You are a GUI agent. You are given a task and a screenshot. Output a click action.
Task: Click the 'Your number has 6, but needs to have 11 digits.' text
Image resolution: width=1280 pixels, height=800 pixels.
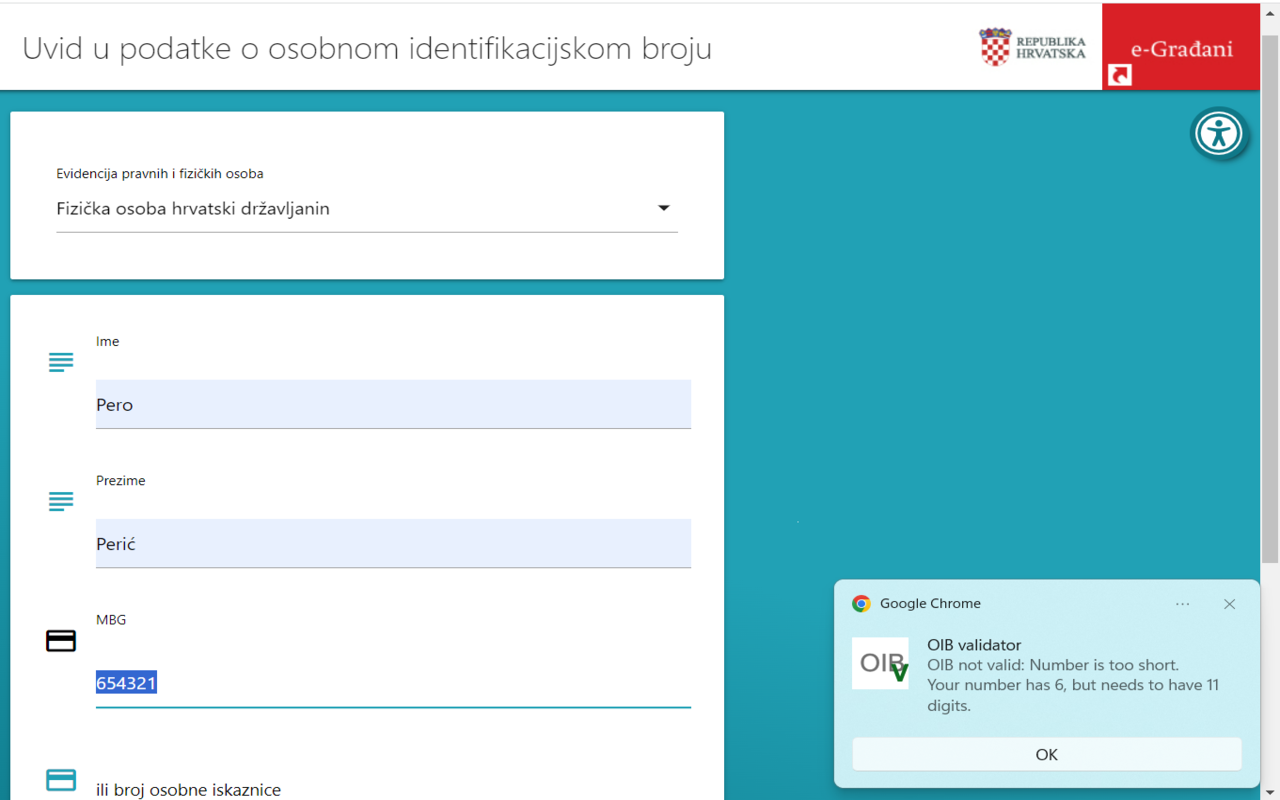coord(1073,695)
